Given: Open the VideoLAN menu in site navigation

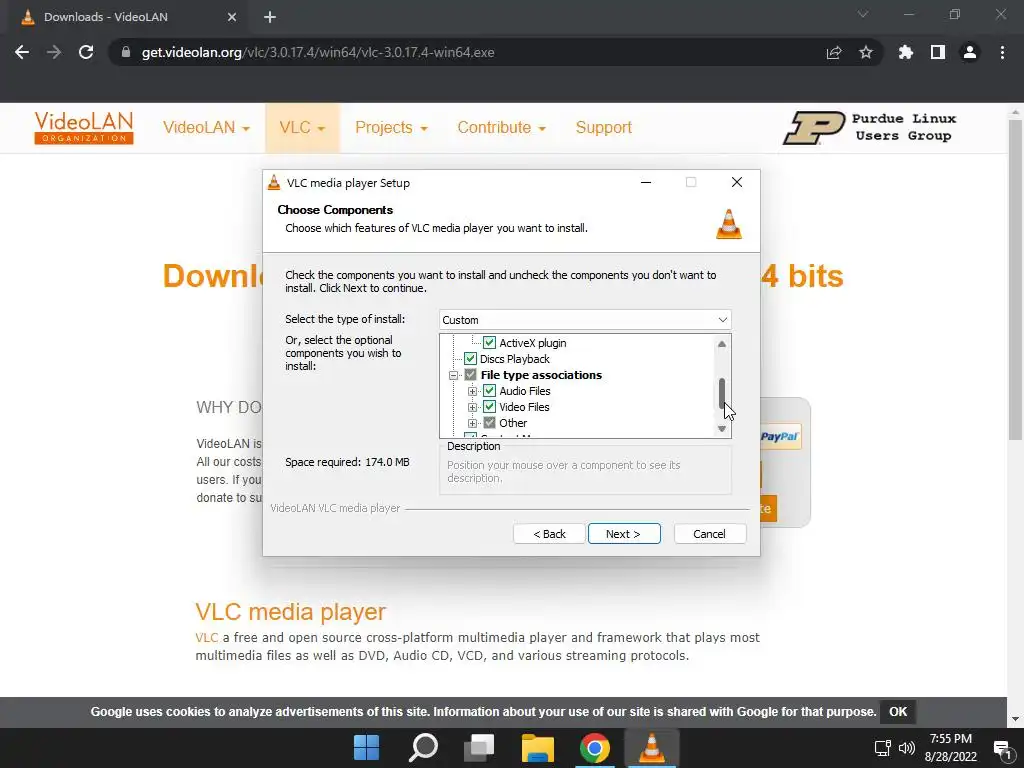Looking at the screenshot, I should coord(206,127).
